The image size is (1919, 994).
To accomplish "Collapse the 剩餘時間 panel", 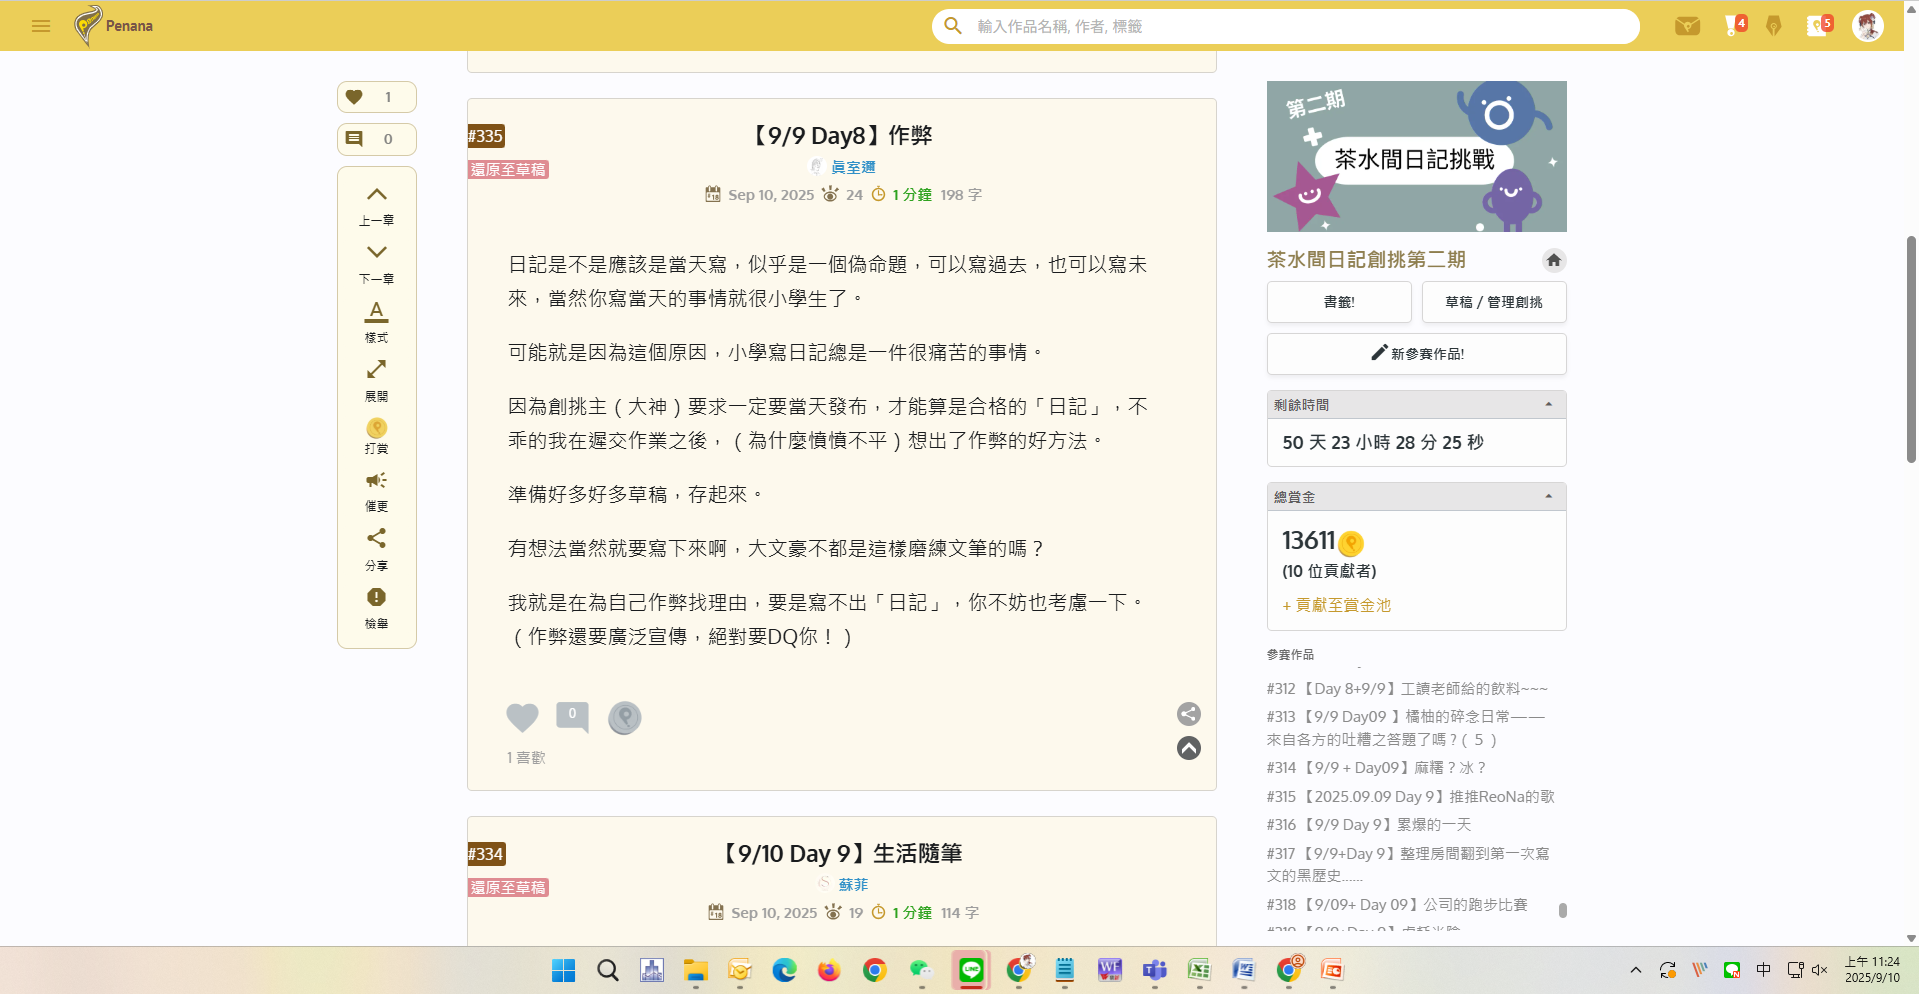I will (x=1549, y=405).
